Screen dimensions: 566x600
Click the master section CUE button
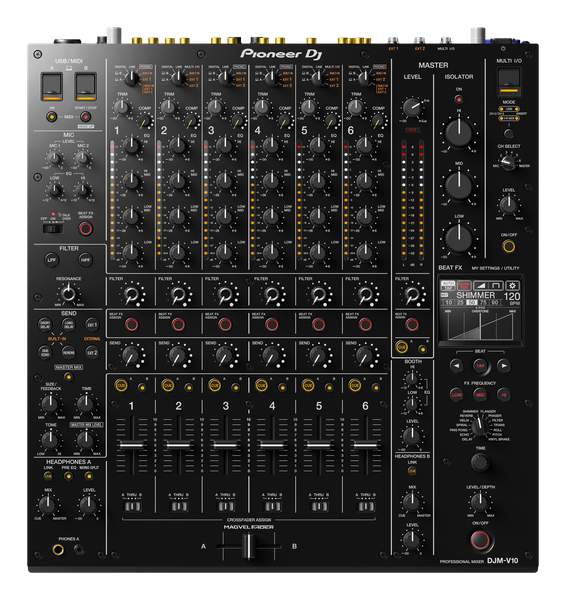tap(401, 347)
